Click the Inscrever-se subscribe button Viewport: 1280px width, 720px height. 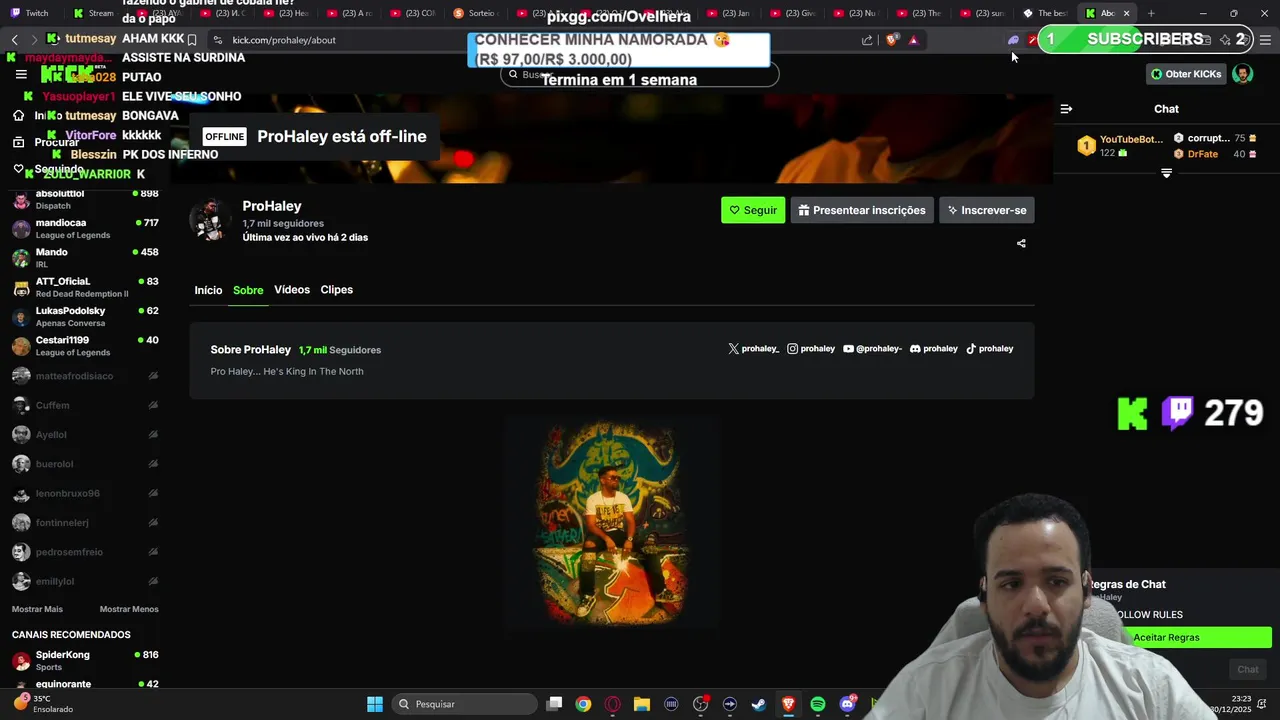(986, 210)
